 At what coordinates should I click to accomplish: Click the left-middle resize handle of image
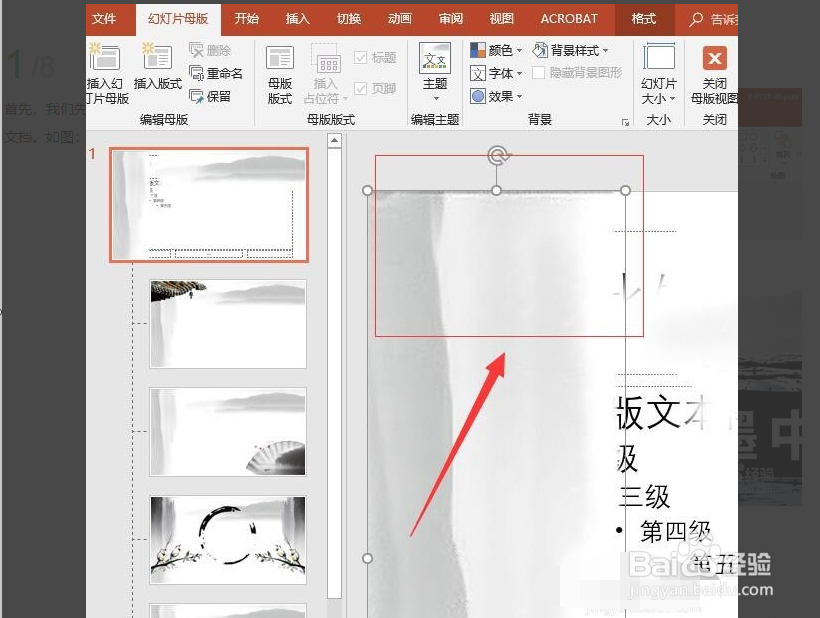368,558
